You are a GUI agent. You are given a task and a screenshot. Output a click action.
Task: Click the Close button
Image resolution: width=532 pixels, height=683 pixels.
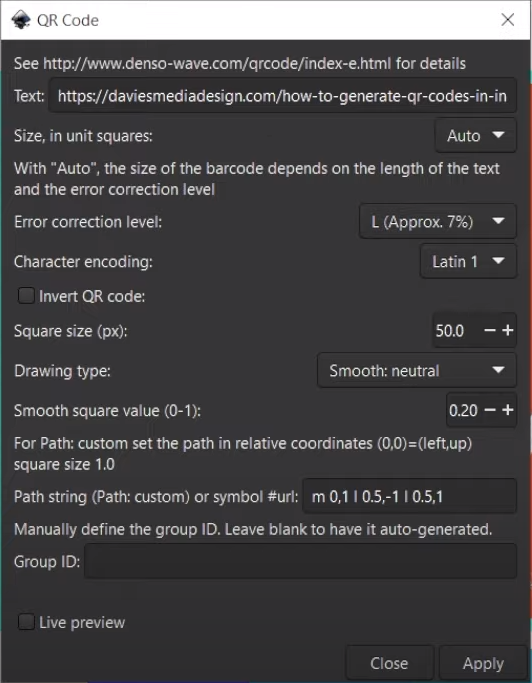click(389, 663)
